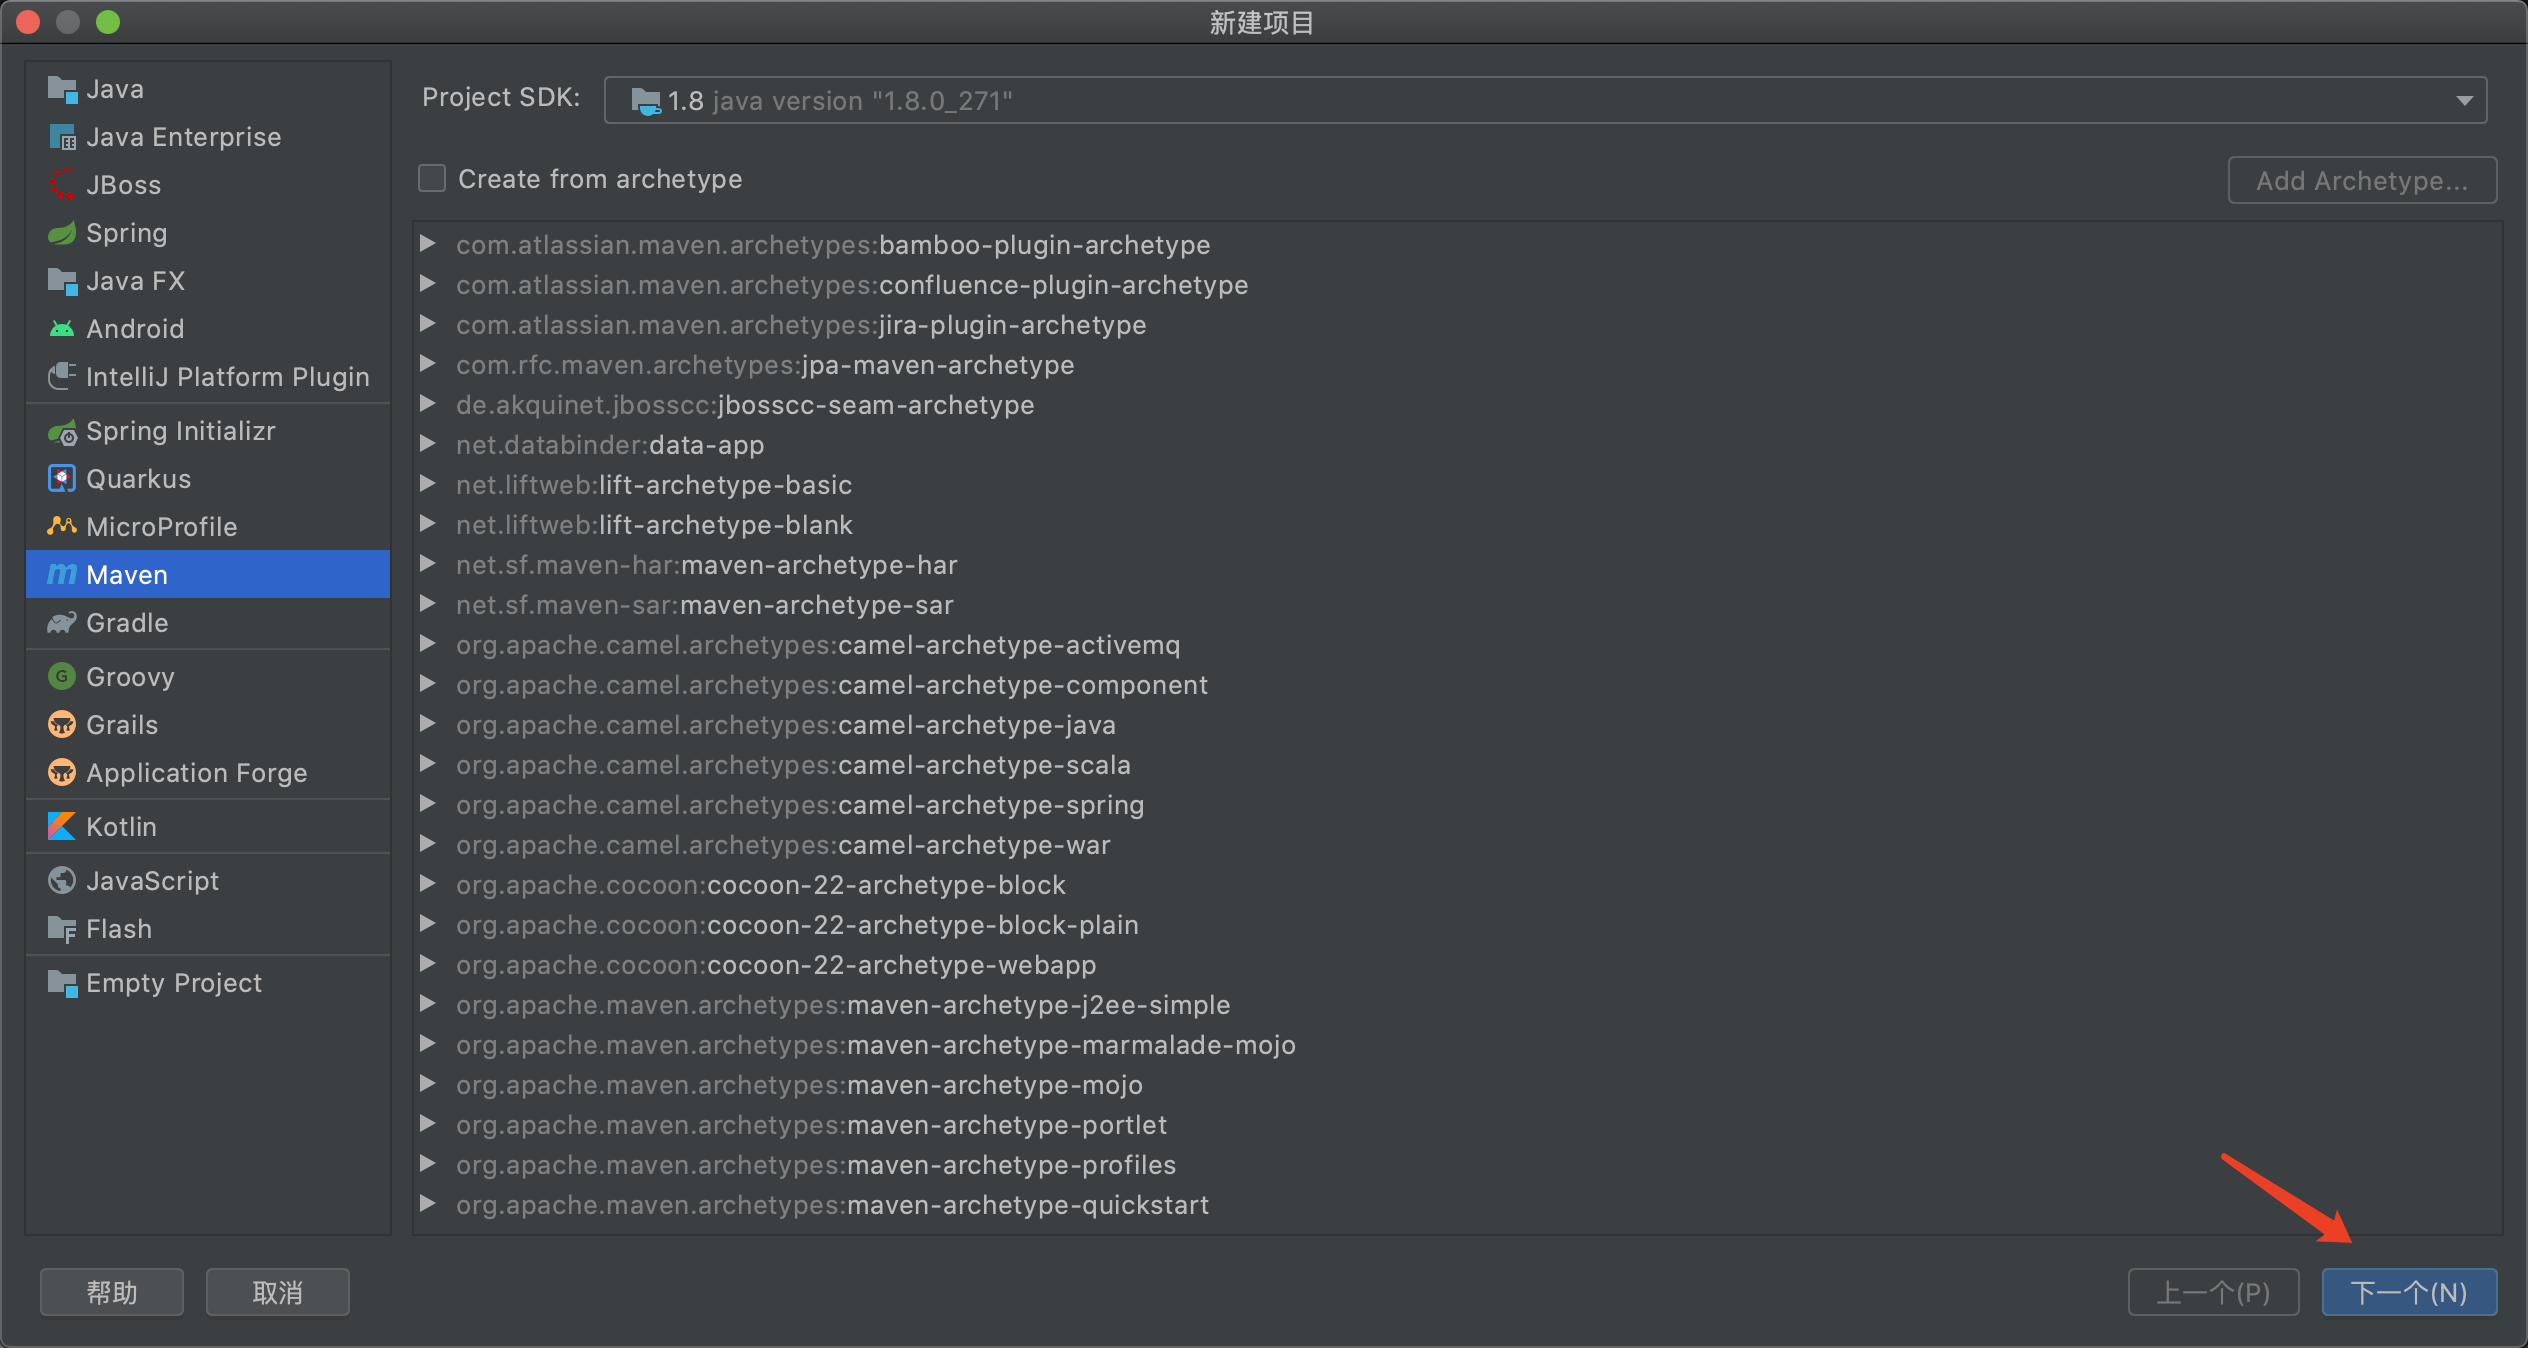Expand jbosscc-seam-archetype entry
The image size is (2528, 1348).
(427, 404)
